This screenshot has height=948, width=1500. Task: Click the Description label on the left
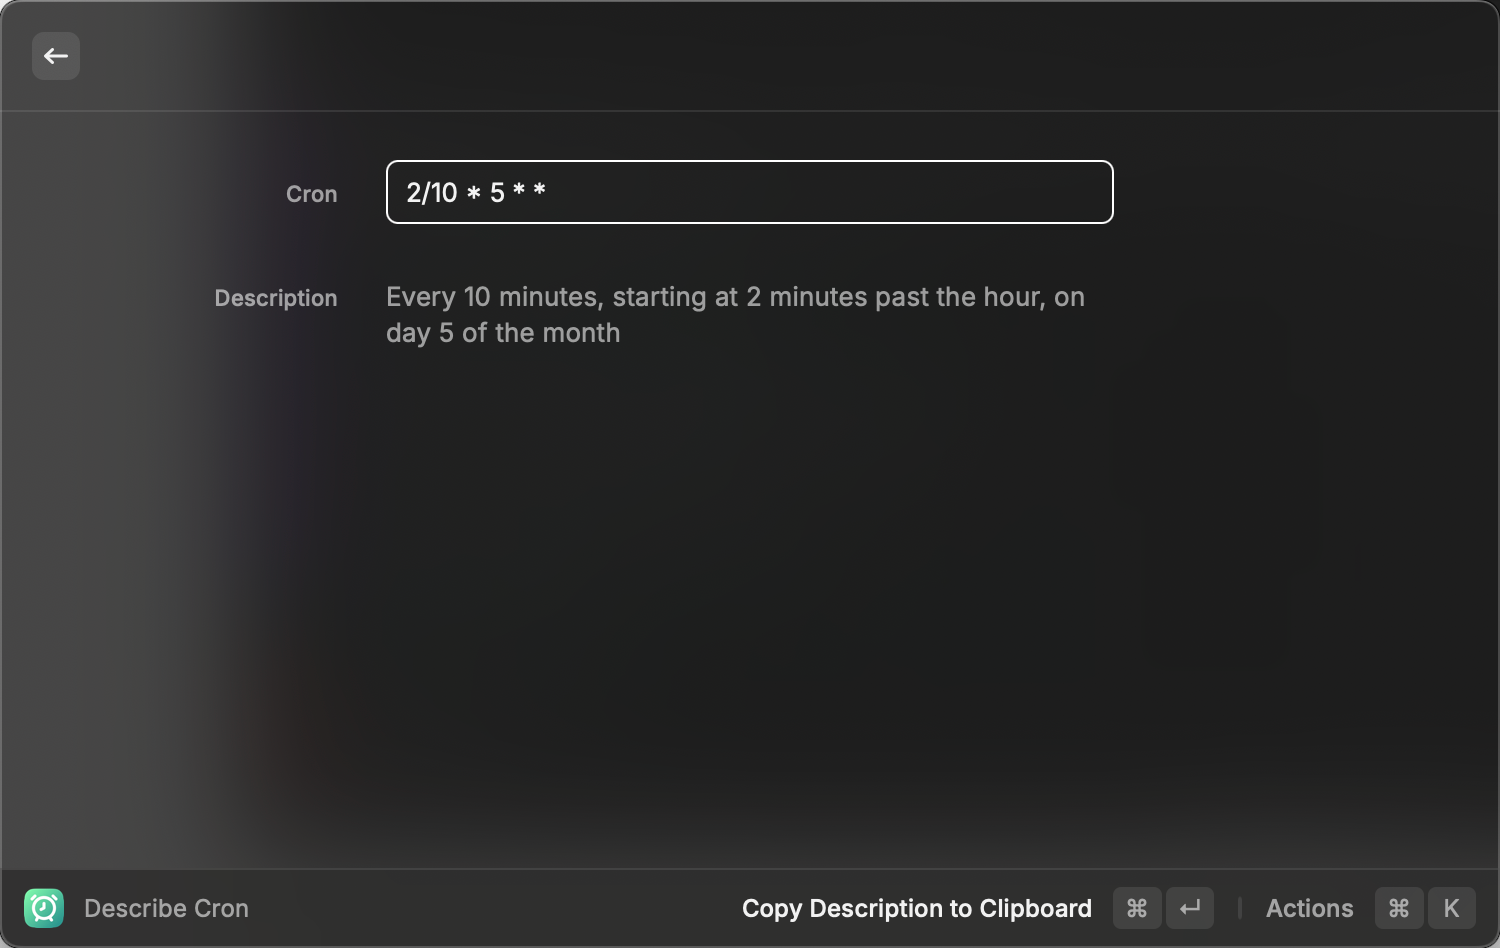tap(276, 297)
